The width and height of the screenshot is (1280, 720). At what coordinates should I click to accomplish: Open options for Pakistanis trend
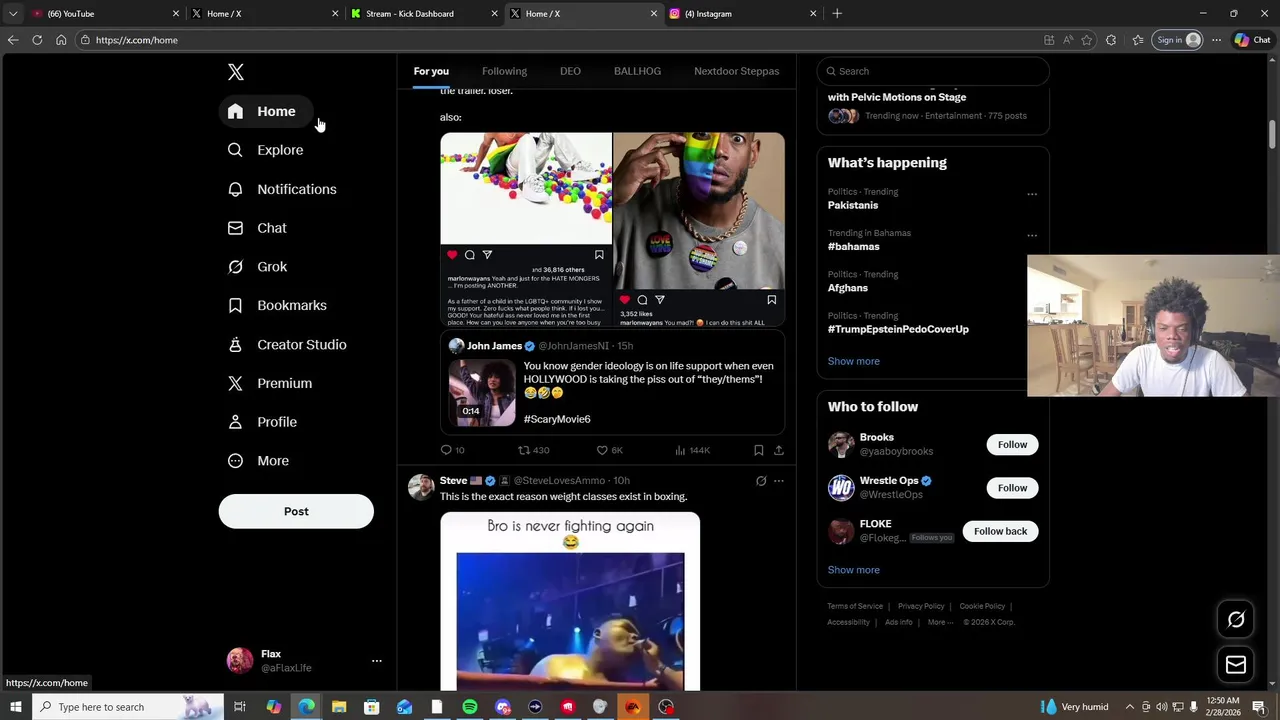click(1032, 194)
